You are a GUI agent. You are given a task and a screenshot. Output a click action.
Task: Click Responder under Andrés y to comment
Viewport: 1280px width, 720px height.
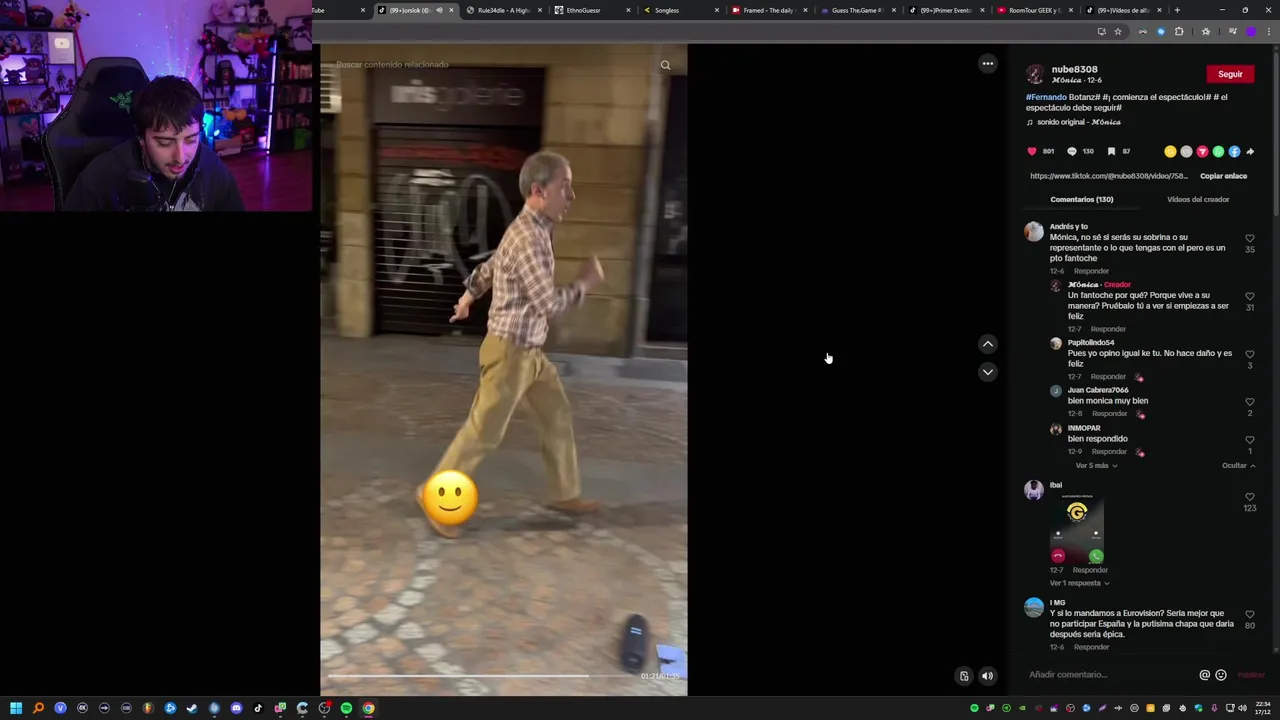pos(1091,272)
